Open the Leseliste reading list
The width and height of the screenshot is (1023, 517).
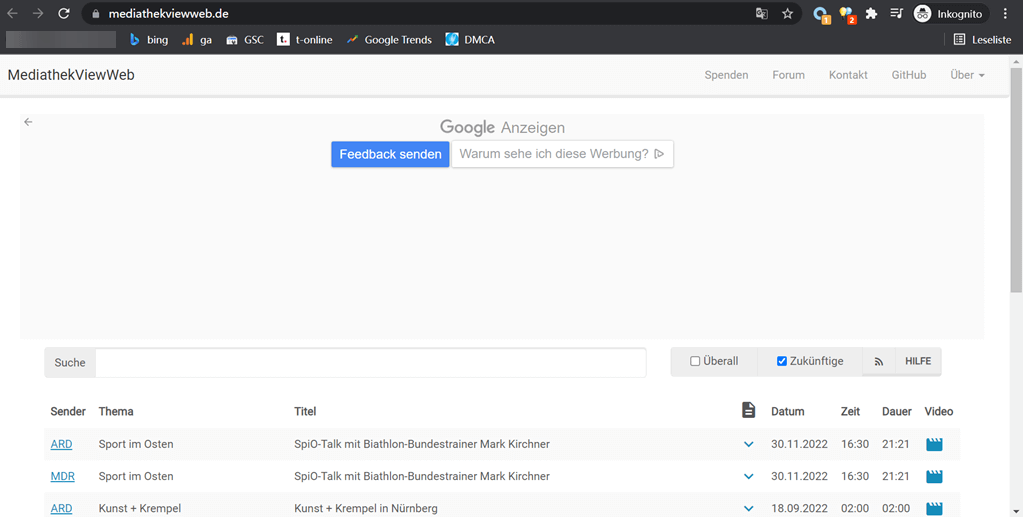click(983, 40)
